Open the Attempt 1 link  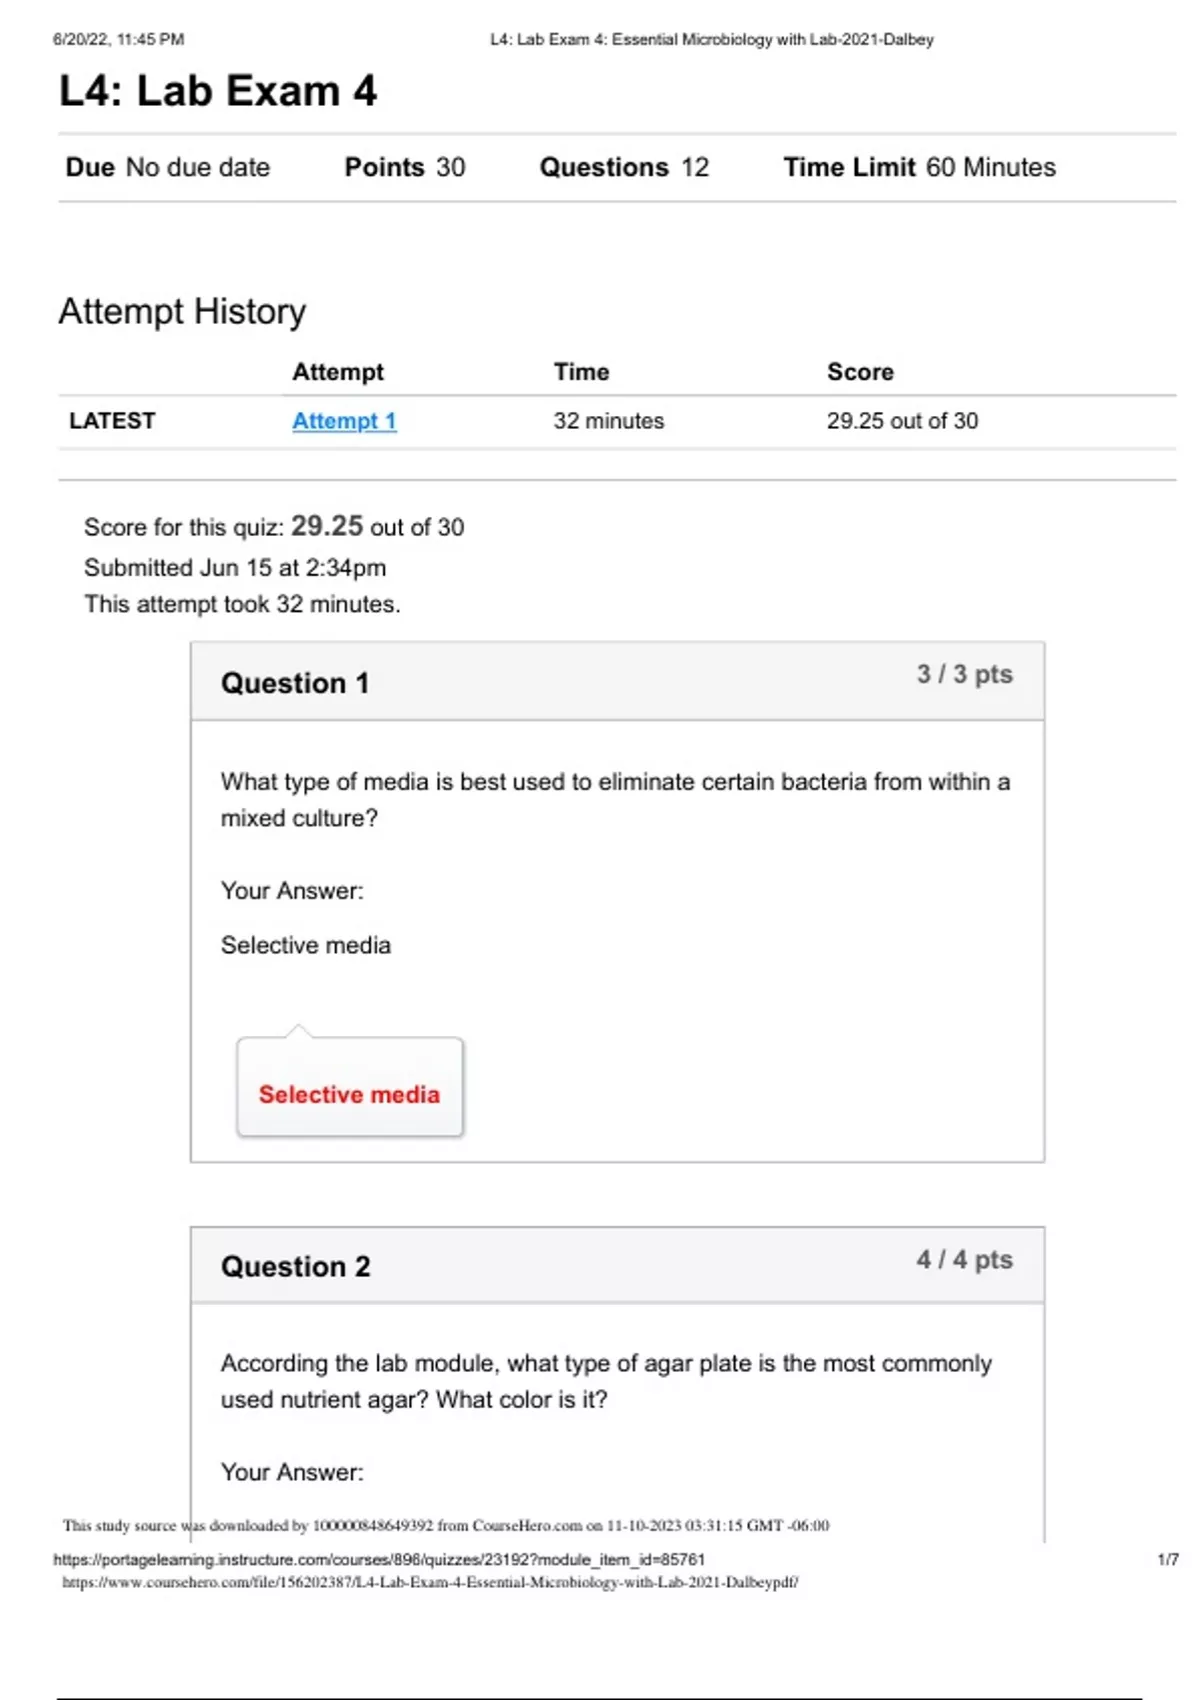(344, 421)
